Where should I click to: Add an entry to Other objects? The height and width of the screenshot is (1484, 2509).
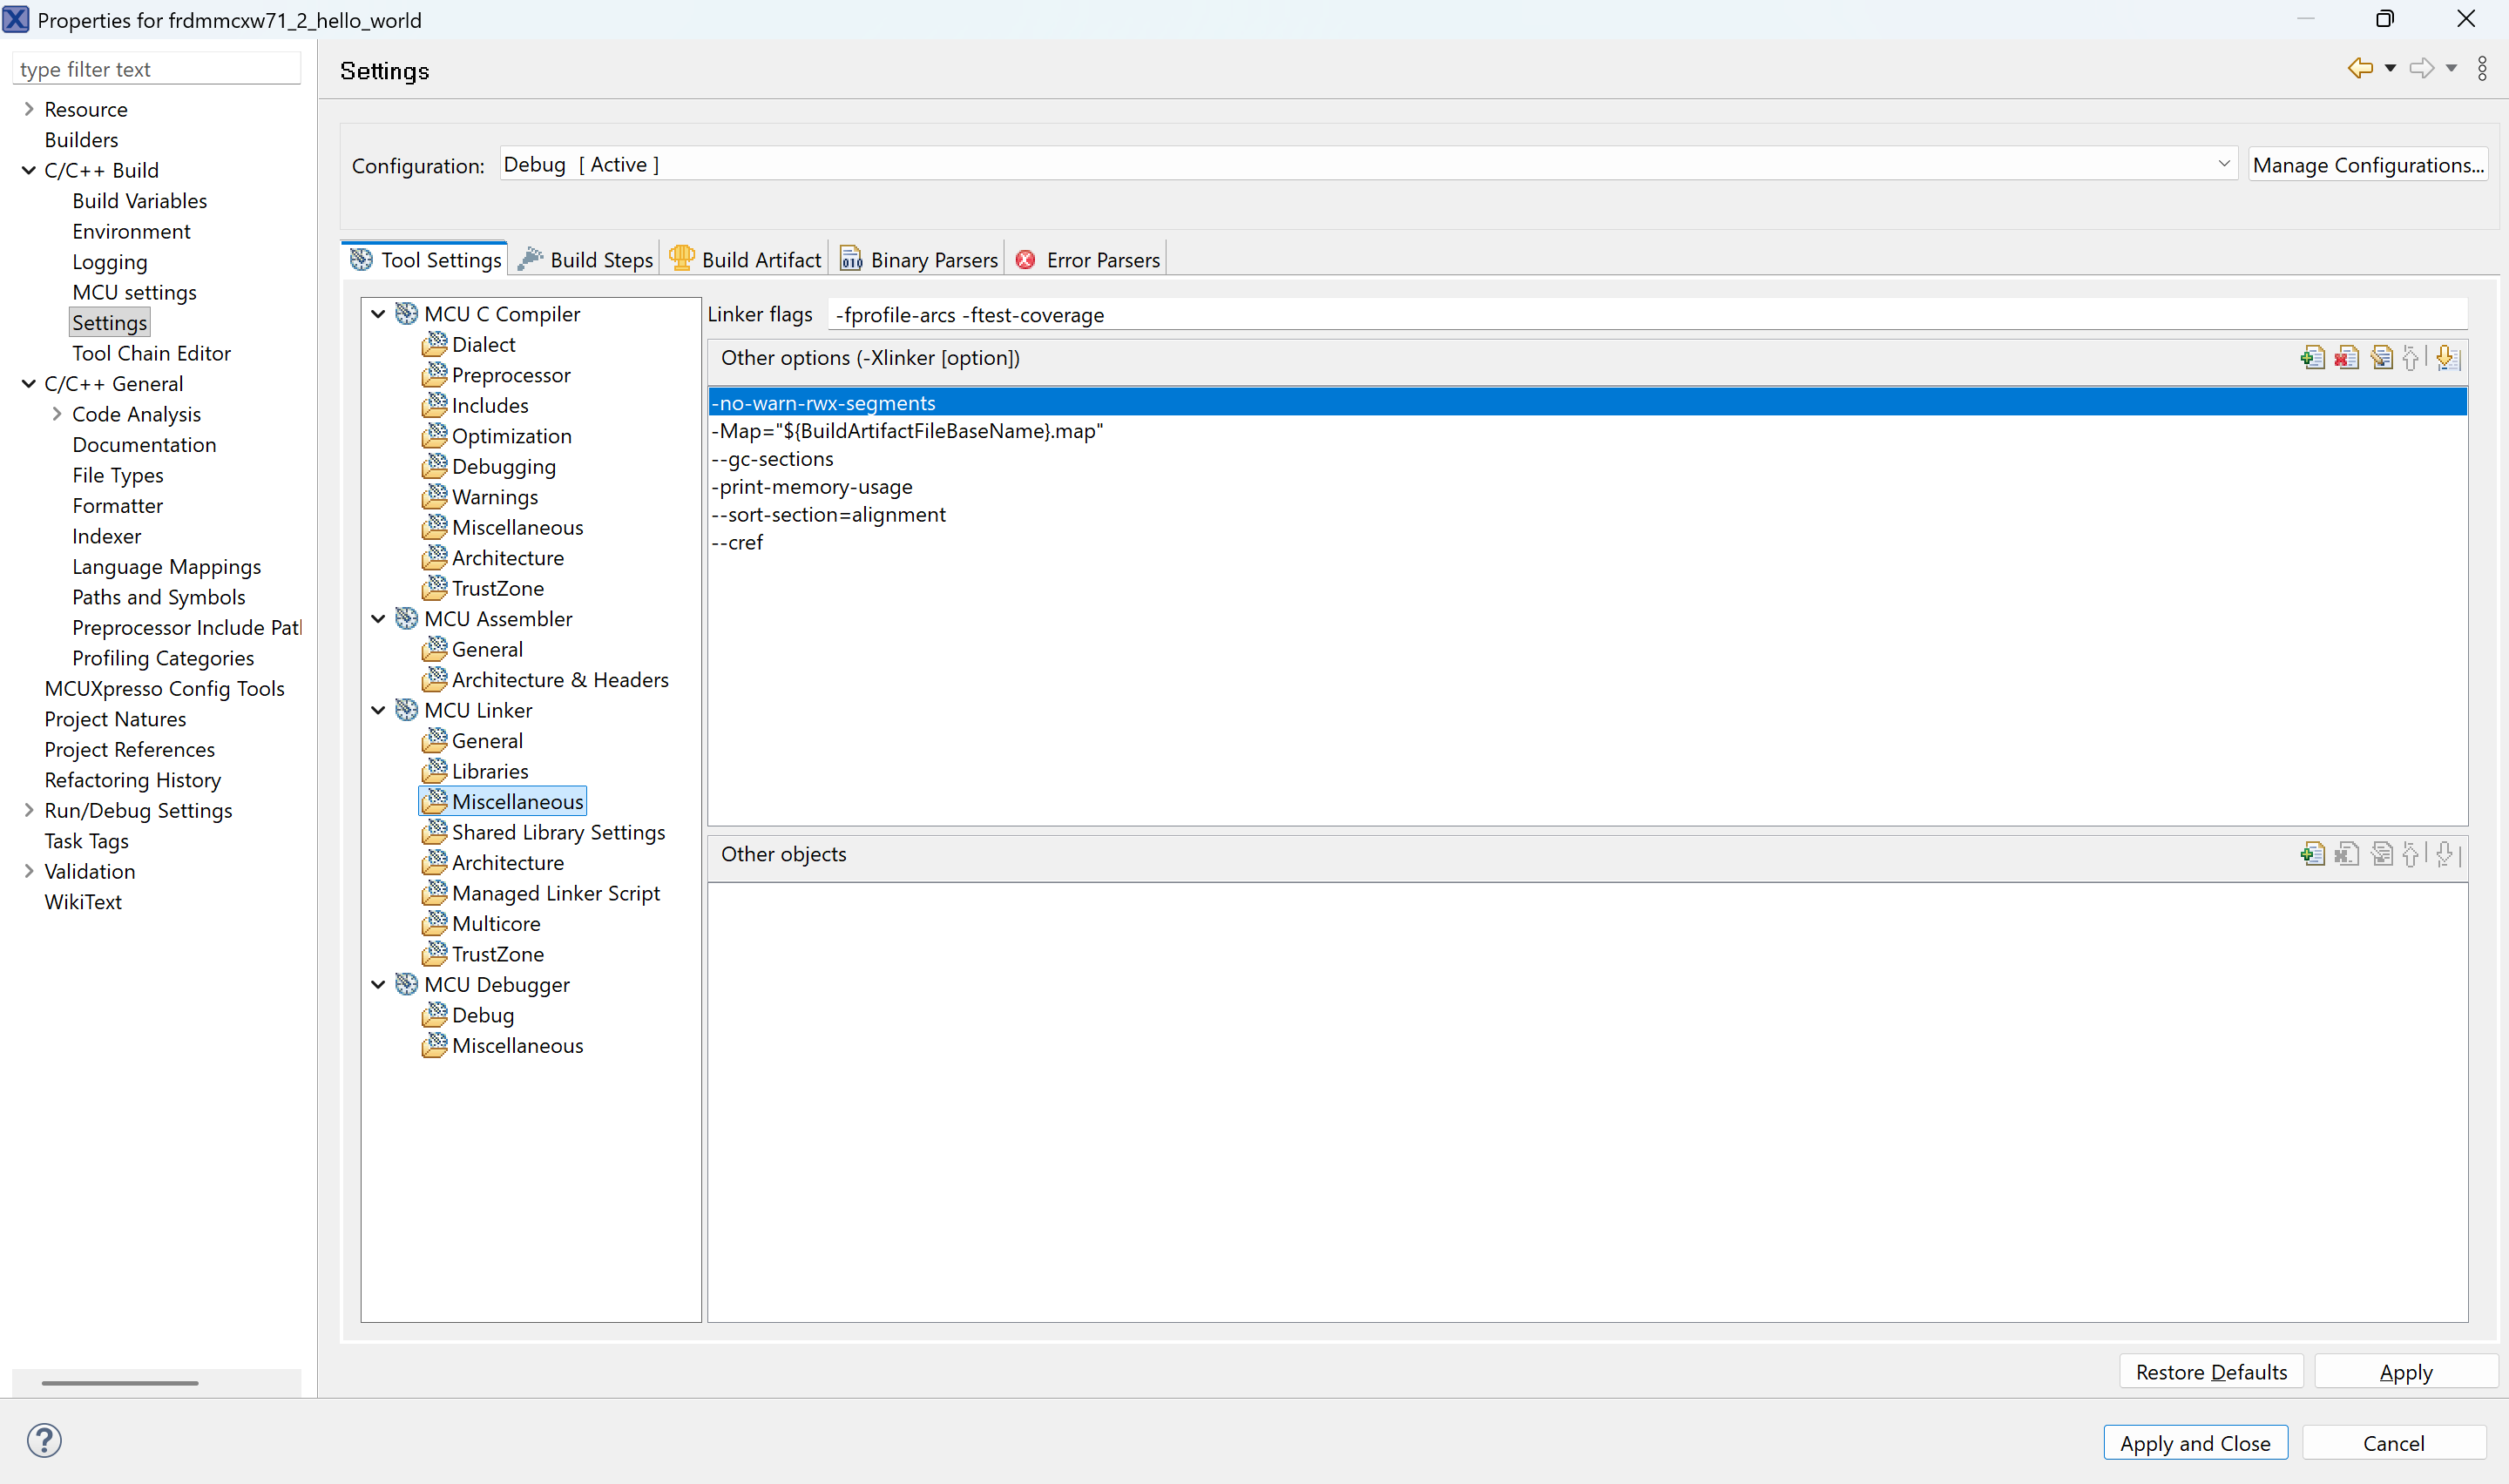point(2312,854)
